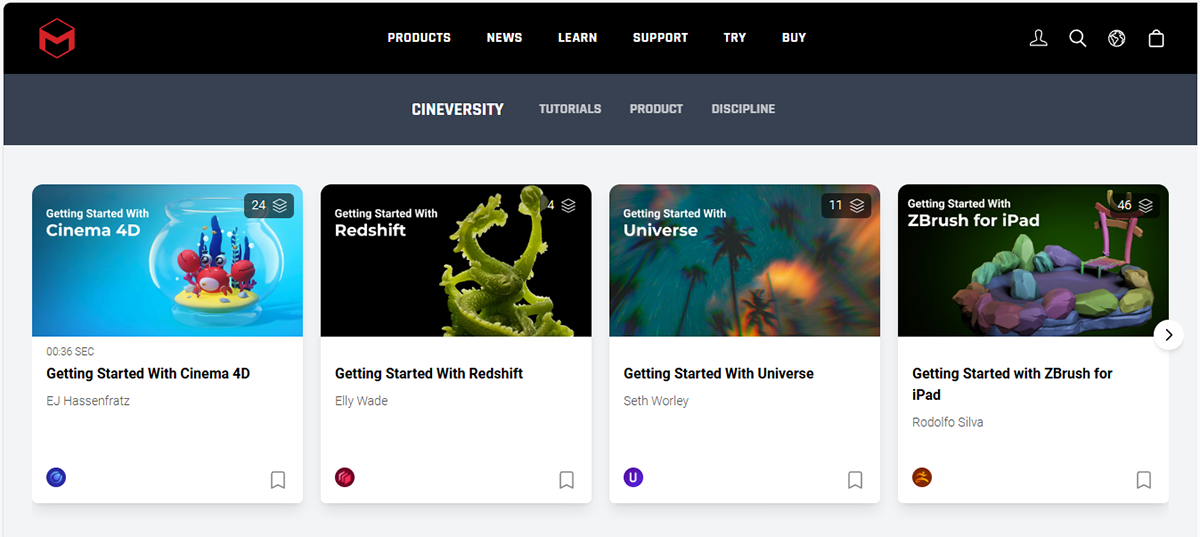1200x537 pixels.
Task: Bookmark the Getting Started With Universe card
Action: [x=855, y=480]
